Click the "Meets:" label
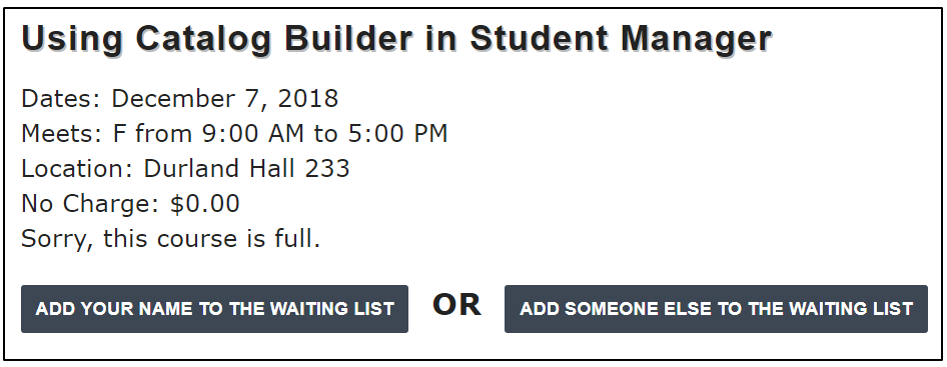The height and width of the screenshot is (367, 947). point(62,133)
